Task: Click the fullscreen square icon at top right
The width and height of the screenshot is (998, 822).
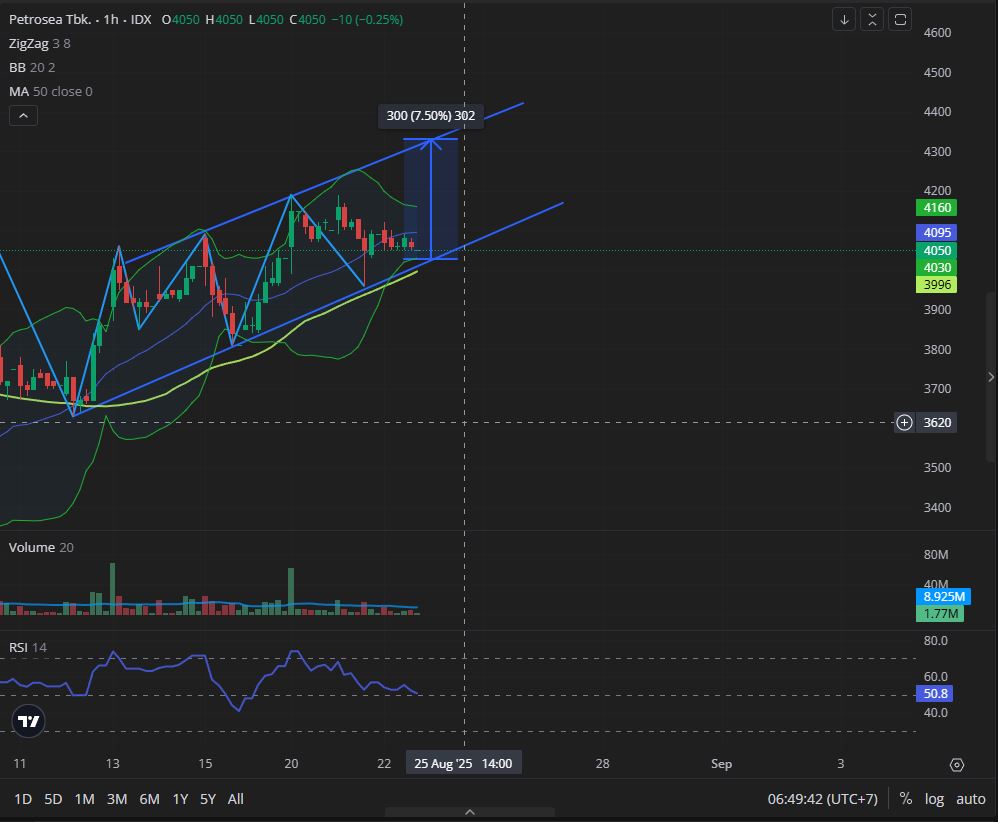Action: pyautogui.click(x=900, y=20)
